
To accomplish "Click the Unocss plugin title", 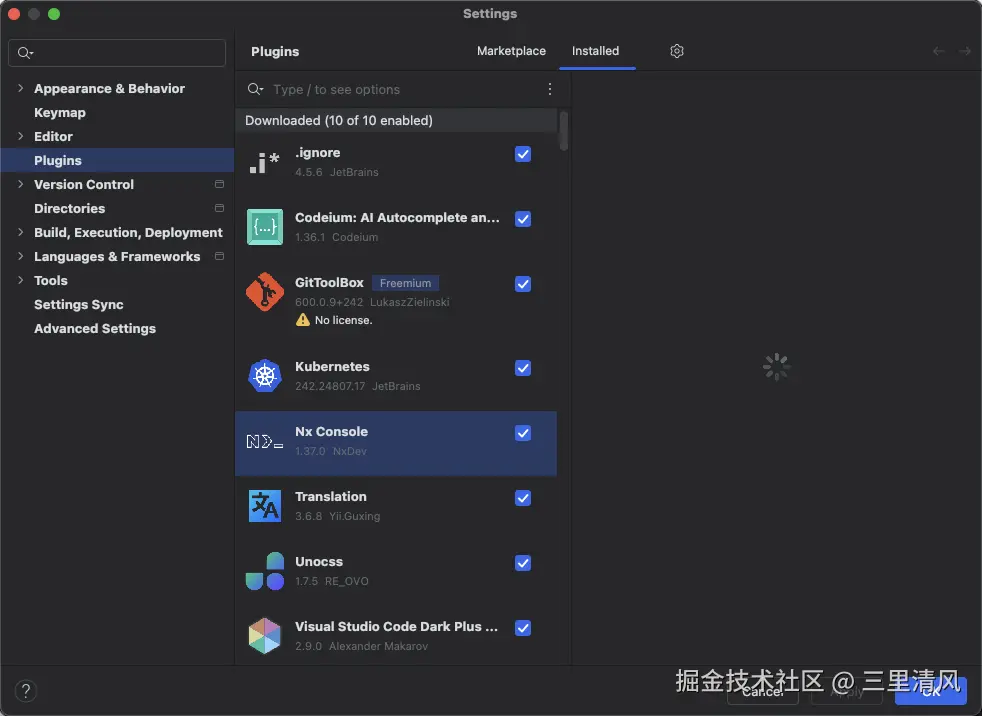I will coord(319,561).
